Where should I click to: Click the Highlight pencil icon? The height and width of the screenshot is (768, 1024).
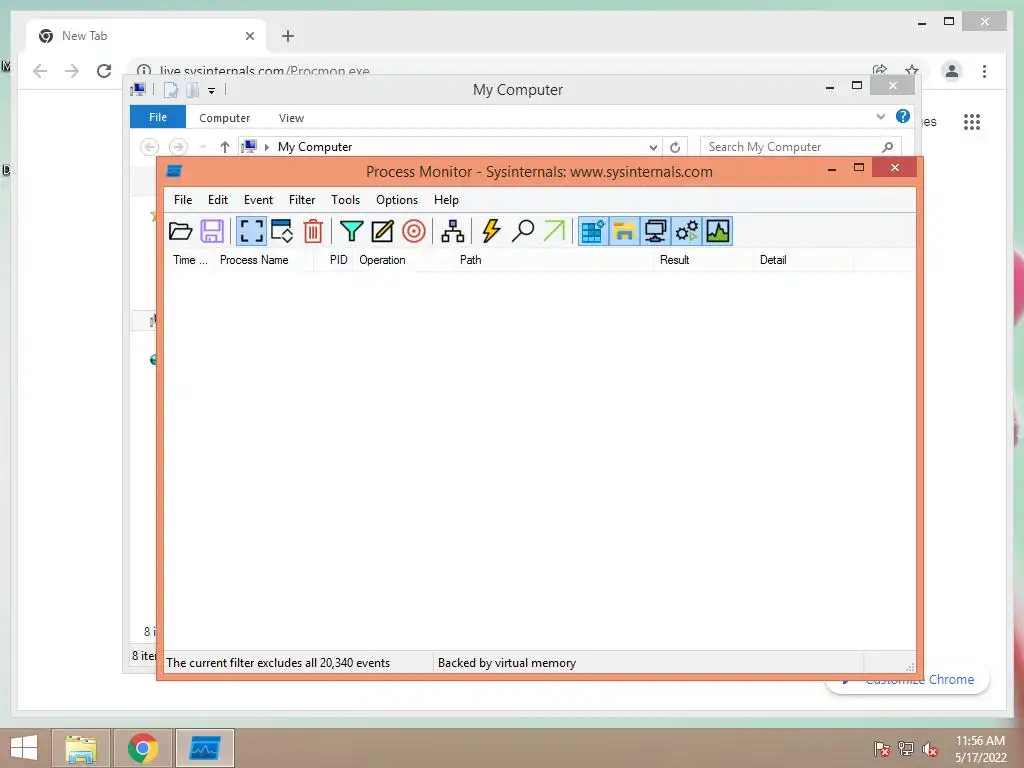coord(383,231)
